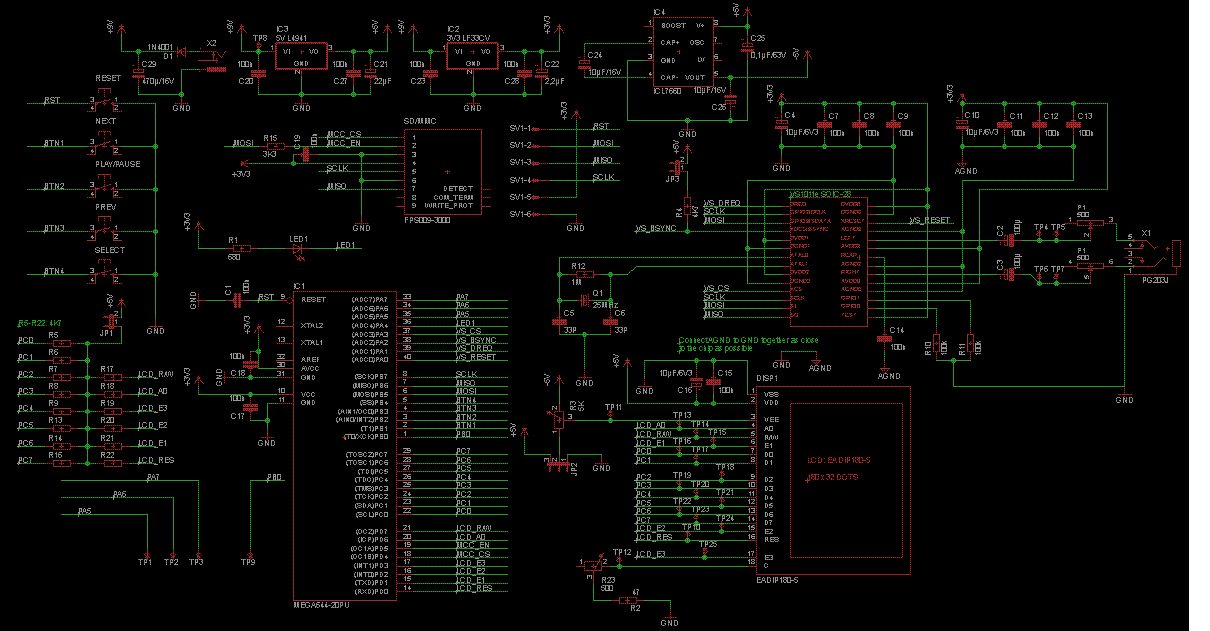Select resistor R10 100k

(x=938, y=345)
